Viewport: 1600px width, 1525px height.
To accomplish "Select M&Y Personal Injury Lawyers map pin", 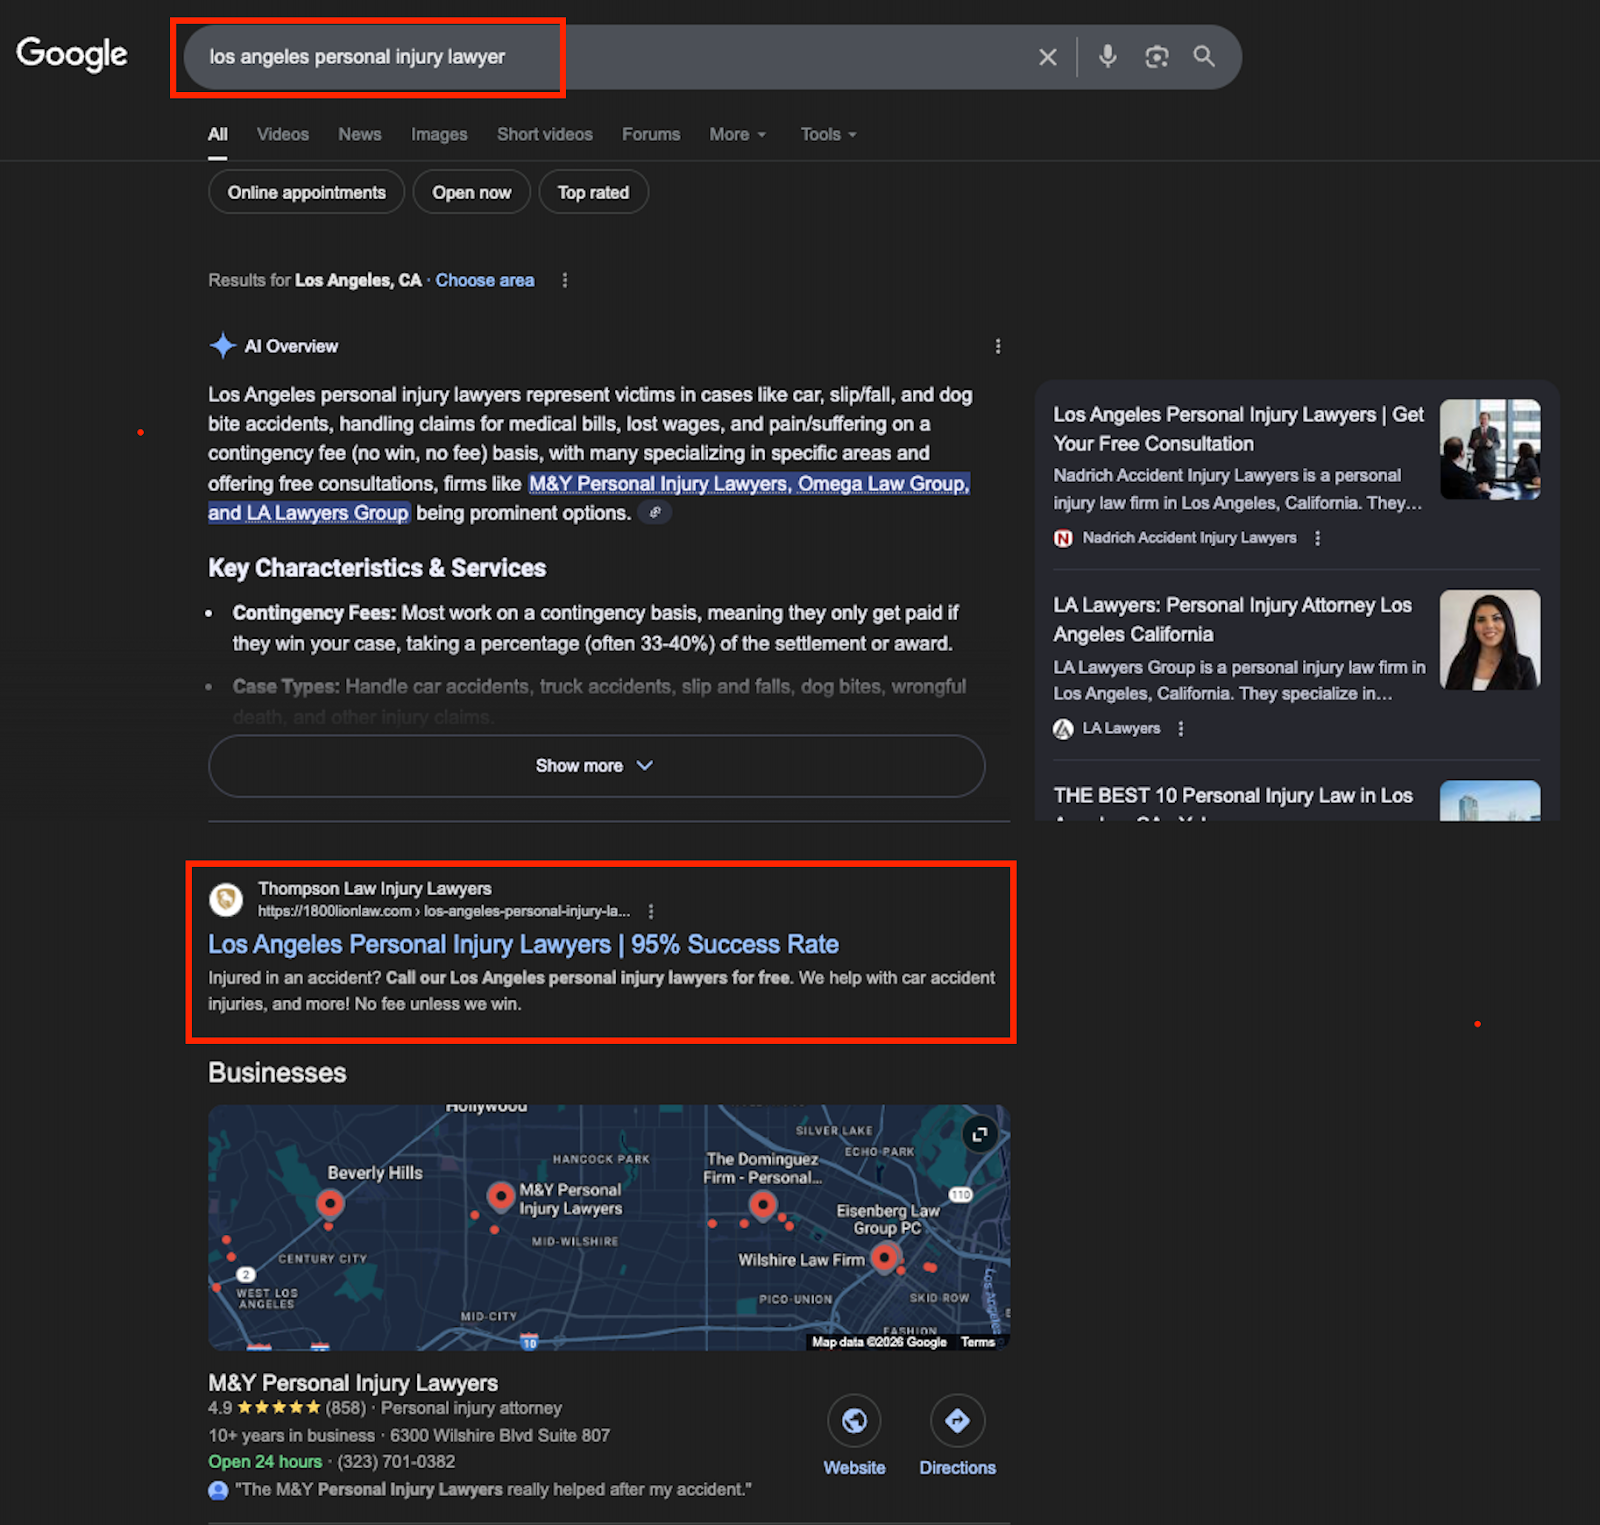I will pyautogui.click(x=500, y=1196).
